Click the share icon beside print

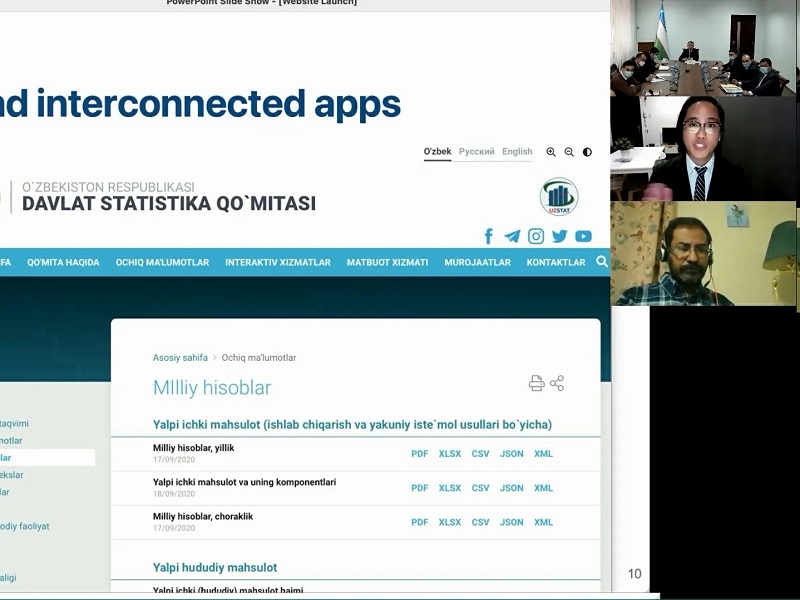(557, 383)
